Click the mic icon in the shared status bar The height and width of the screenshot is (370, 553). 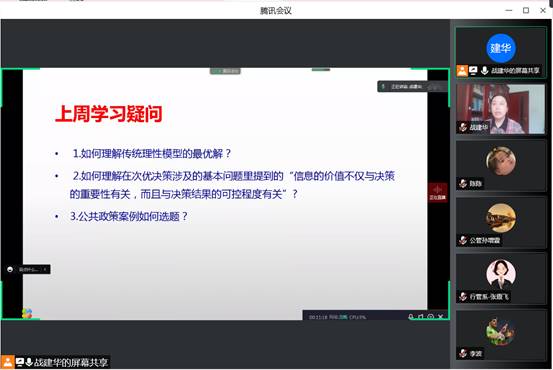(411, 317)
